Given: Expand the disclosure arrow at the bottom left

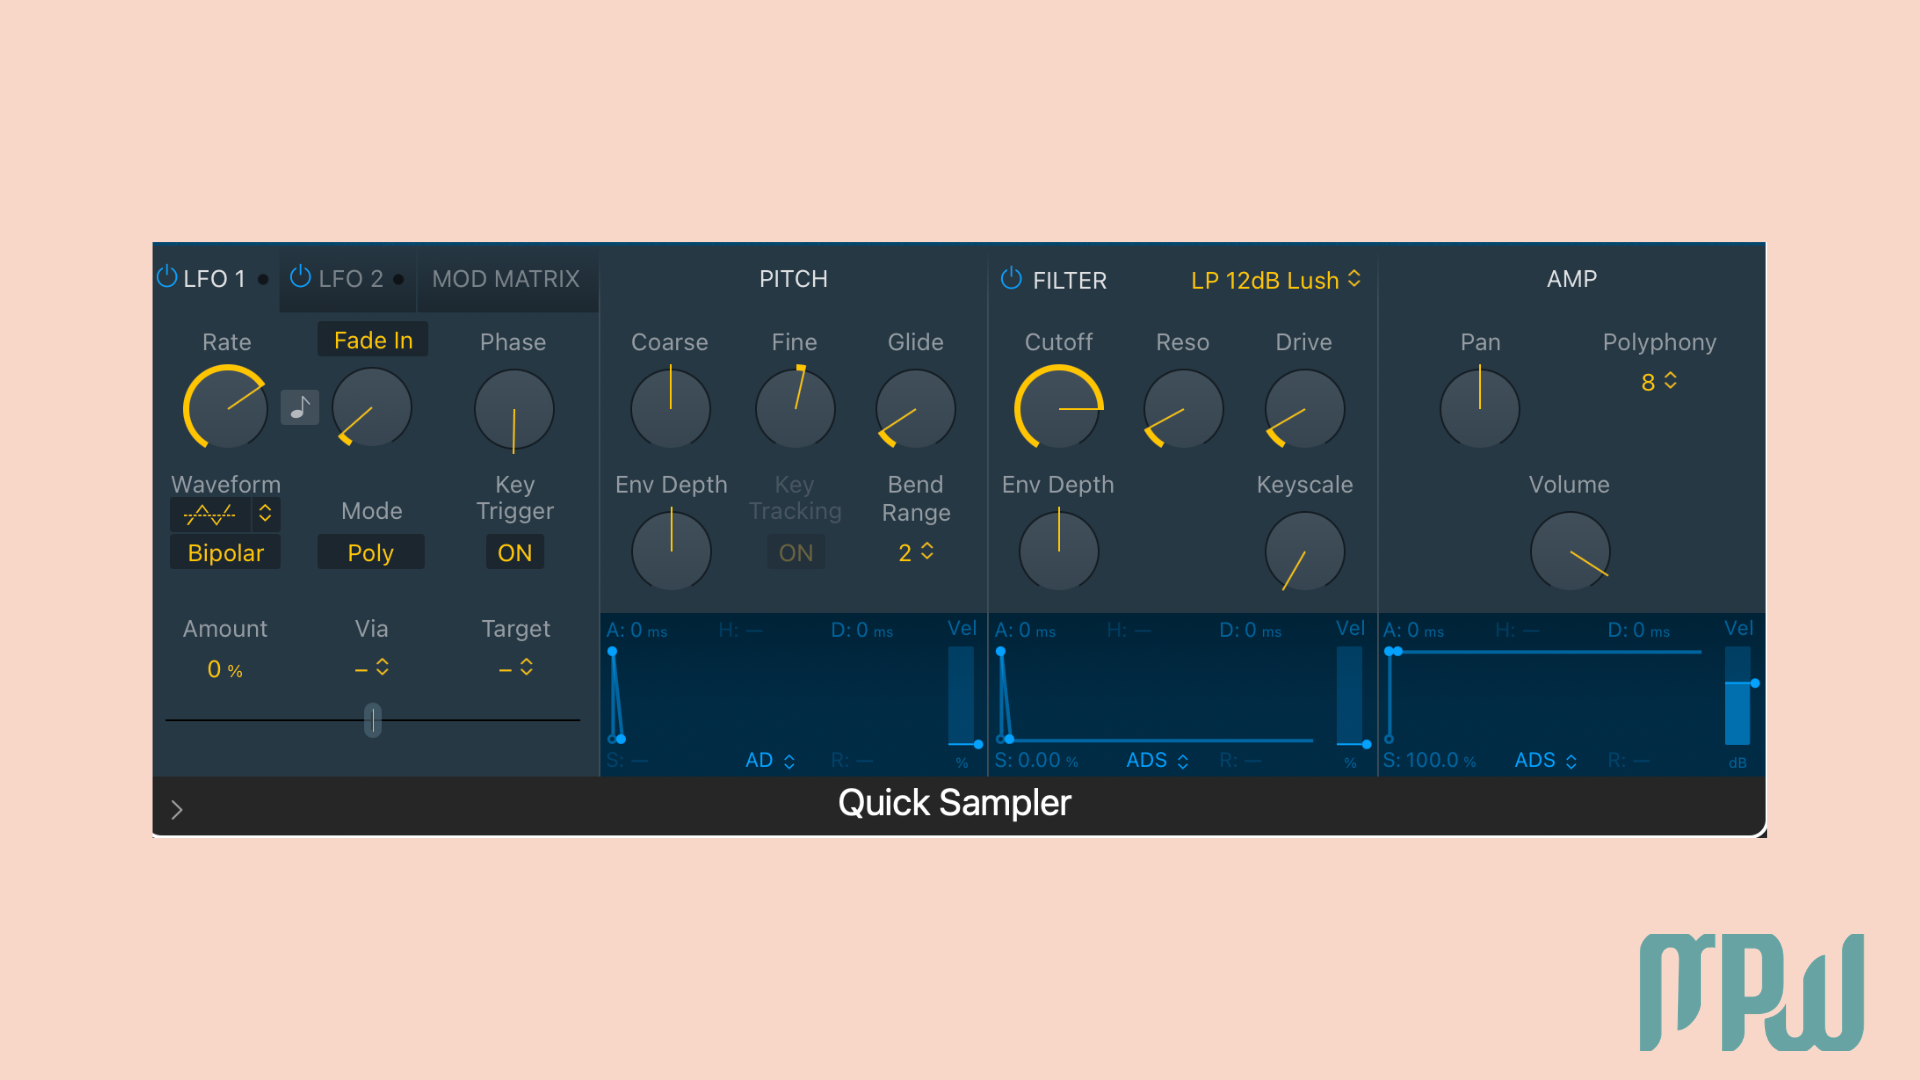Looking at the screenshot, I should [x=177, y=808].
